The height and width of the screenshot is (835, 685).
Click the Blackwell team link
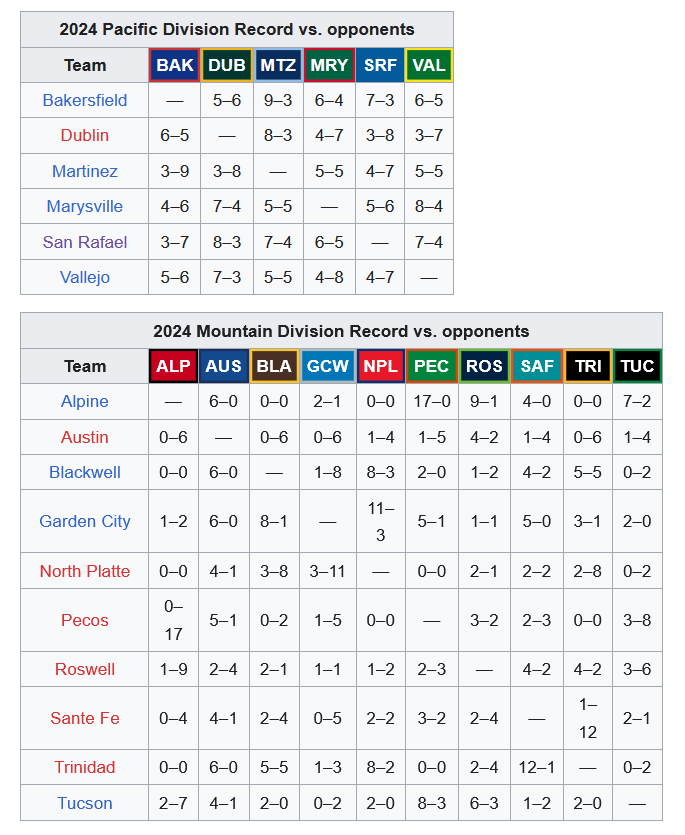(x=85, y=472)
